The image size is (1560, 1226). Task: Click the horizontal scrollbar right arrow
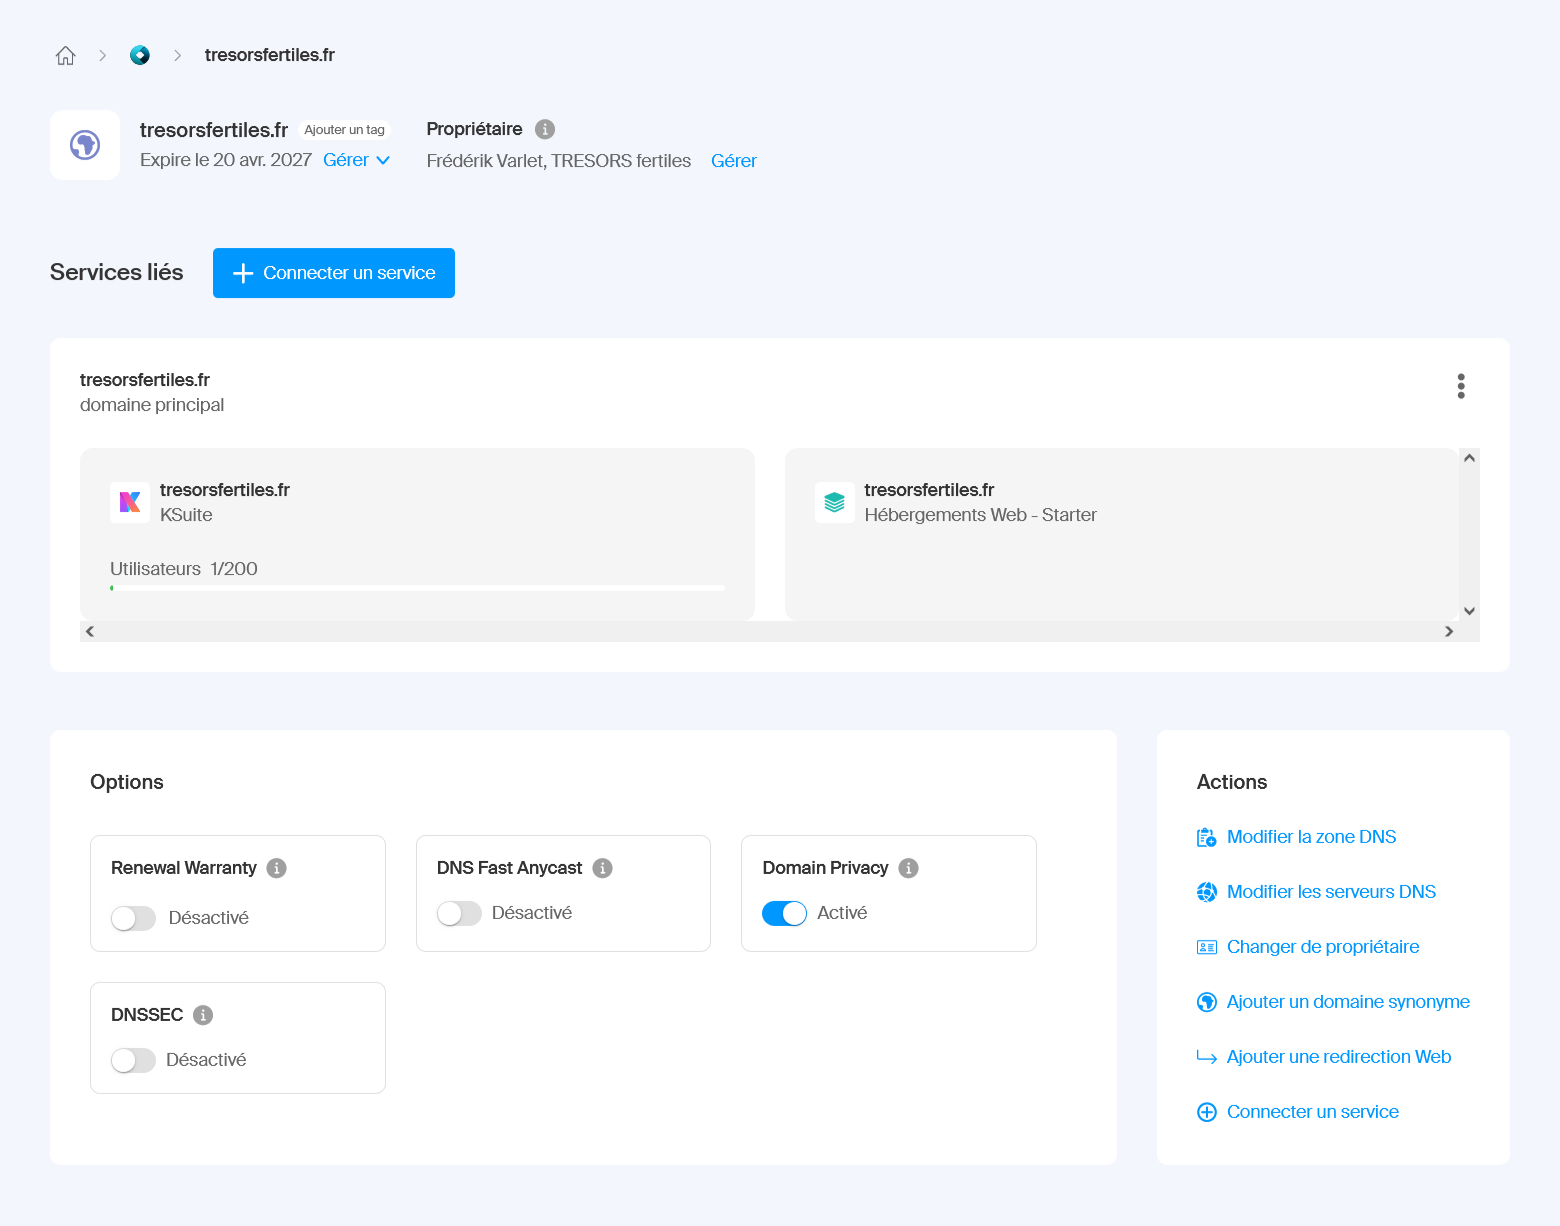click(1449, 631)
